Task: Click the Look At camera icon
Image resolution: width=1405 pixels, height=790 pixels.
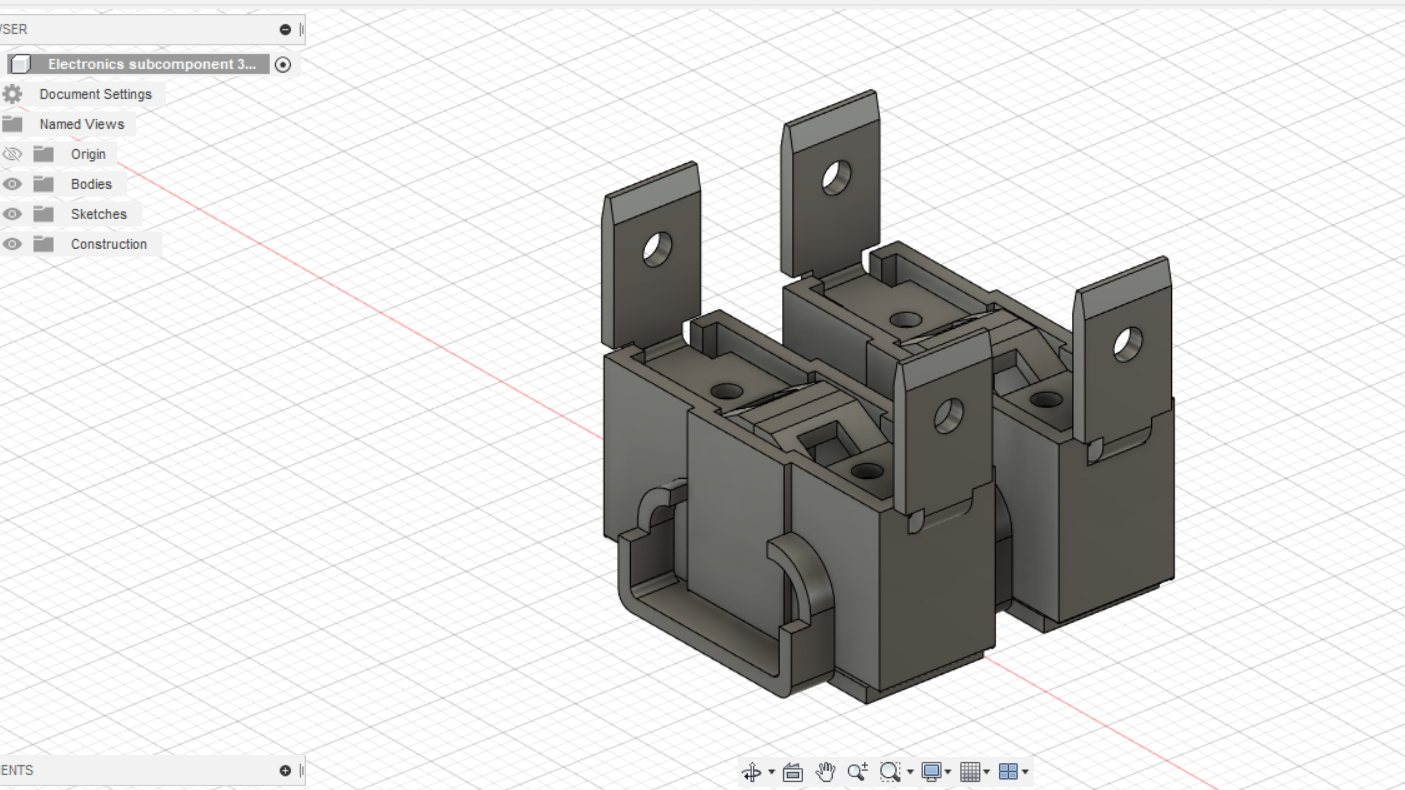Action: [793, 772]
